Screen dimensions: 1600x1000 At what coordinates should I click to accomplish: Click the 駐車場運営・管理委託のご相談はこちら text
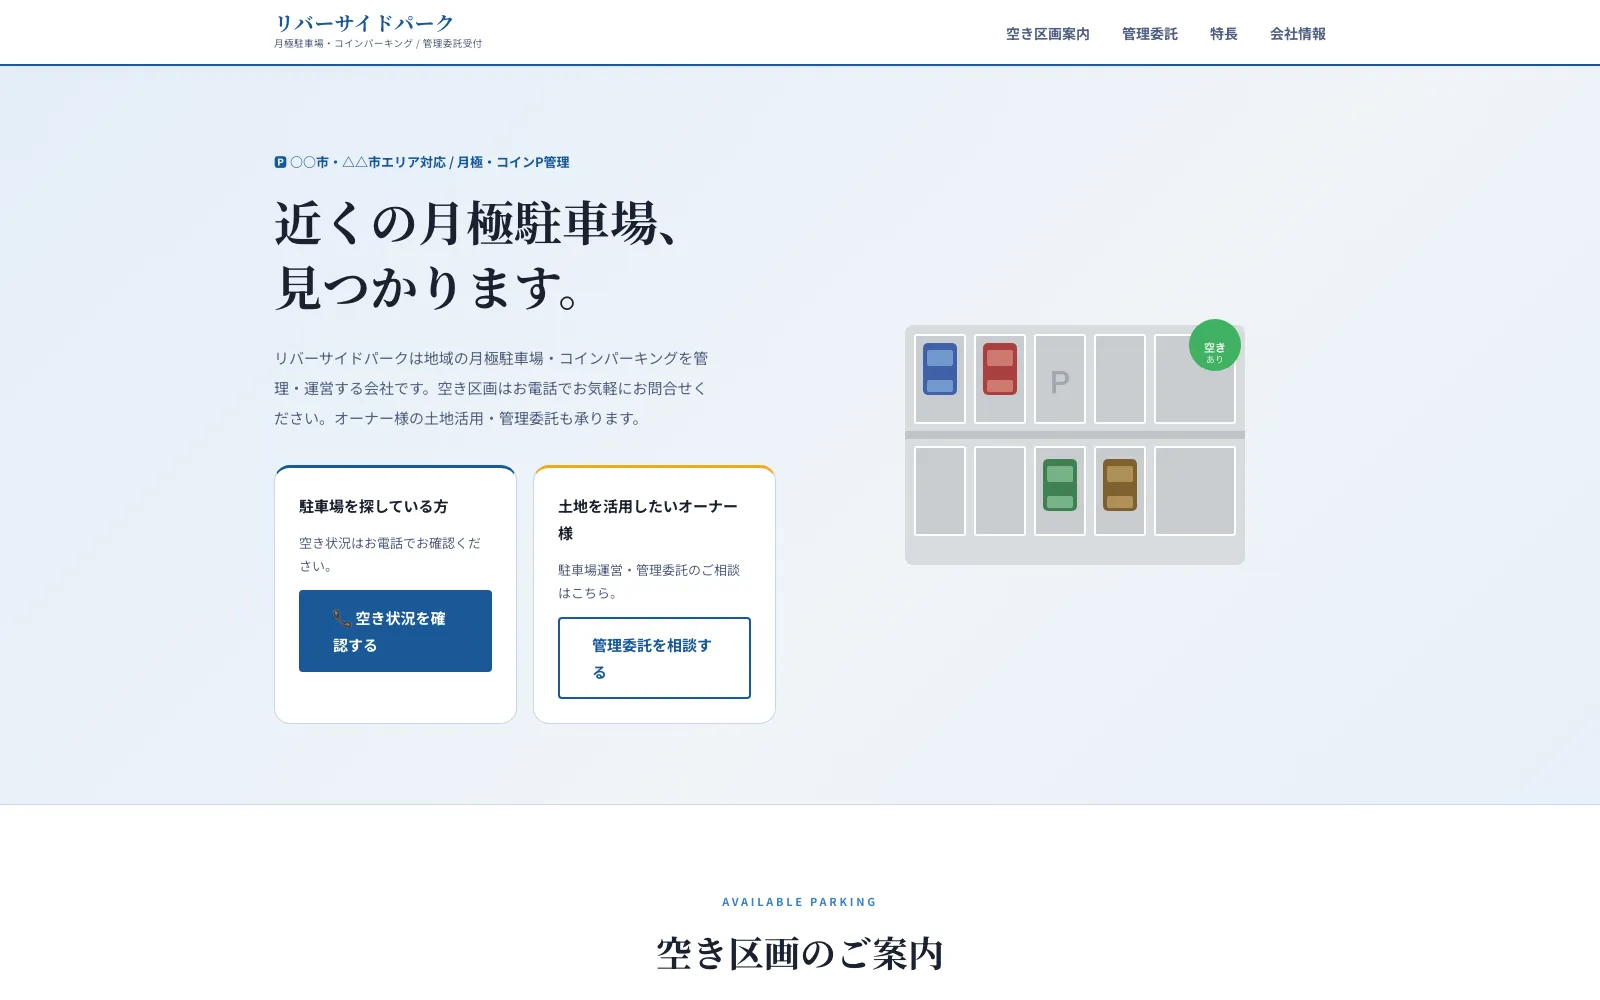pos(649,582)
